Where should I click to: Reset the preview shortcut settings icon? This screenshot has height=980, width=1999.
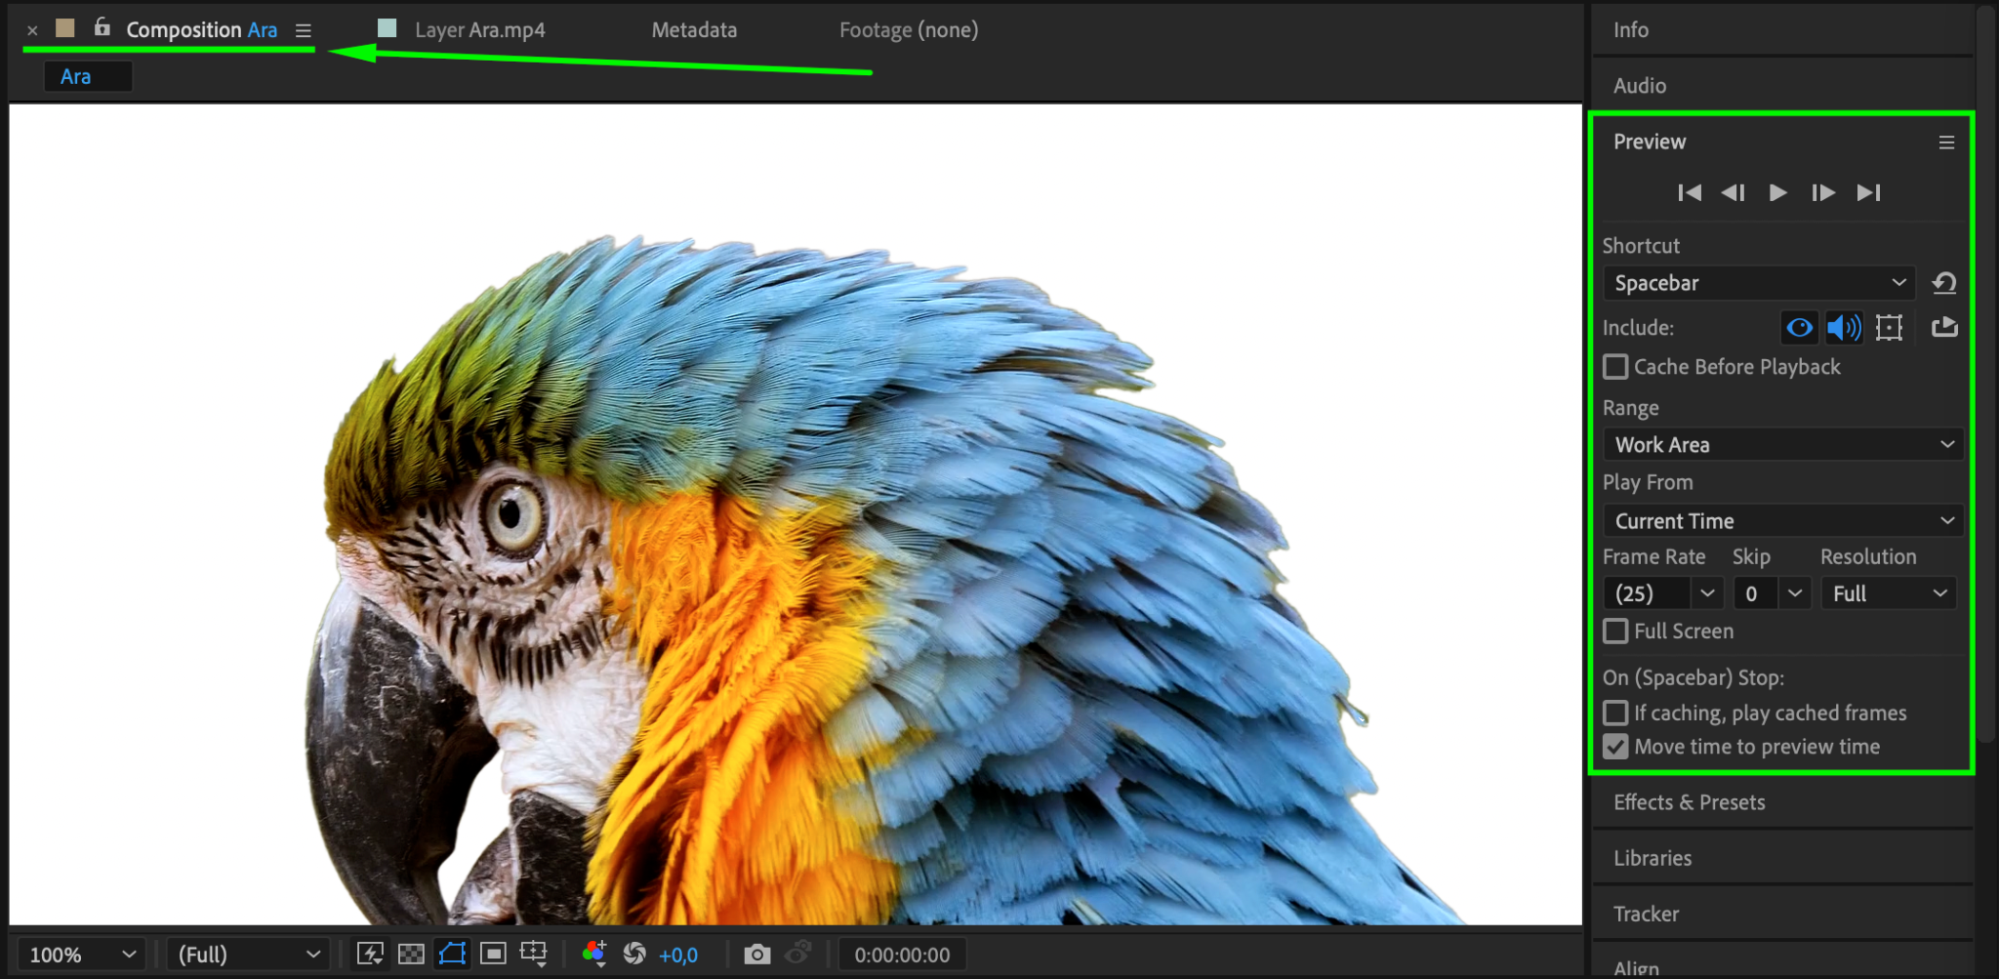1944,283
